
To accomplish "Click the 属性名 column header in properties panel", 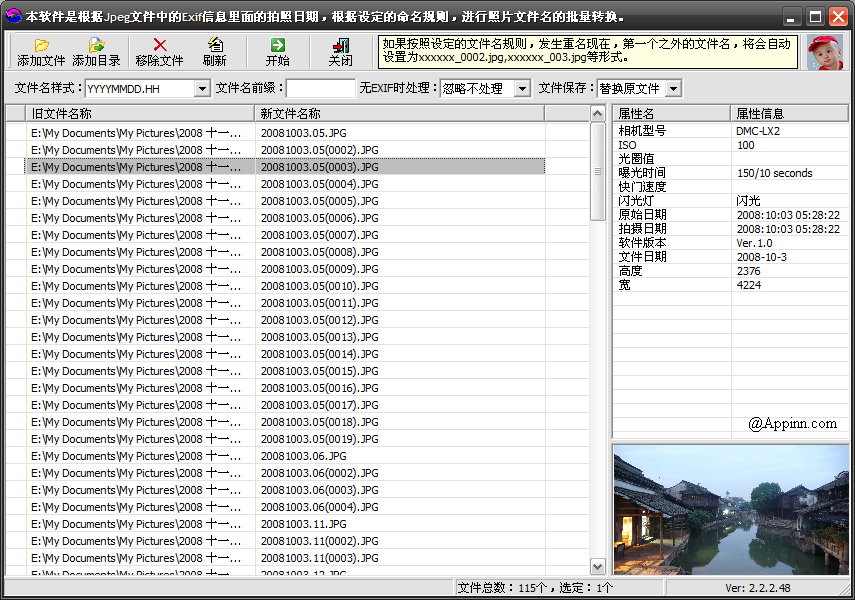I will click(672, 114).
